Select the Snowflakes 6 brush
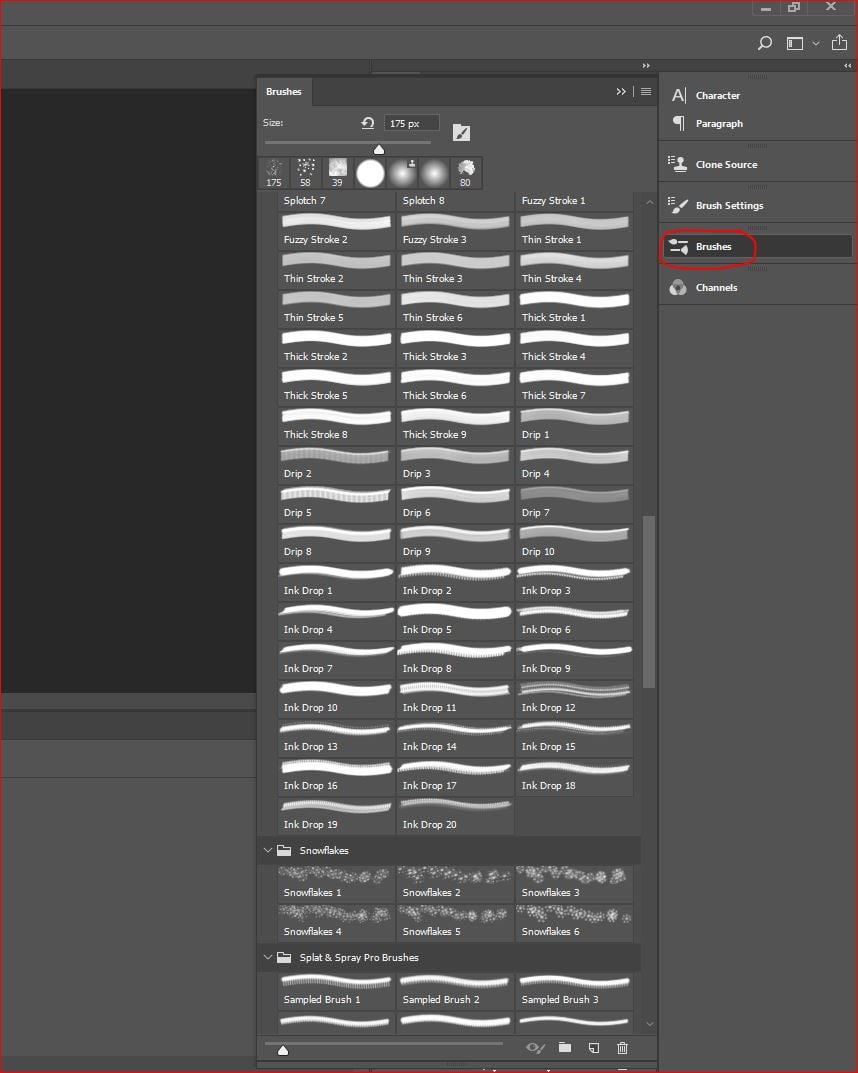Image resolution: width=858 pixels, height=1073 pixels. [574, 922]
